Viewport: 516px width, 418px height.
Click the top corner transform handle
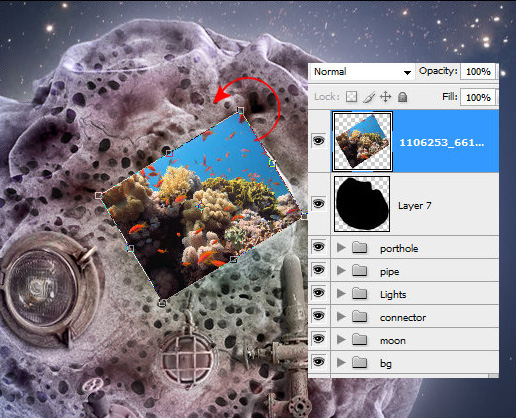(240, 110)
